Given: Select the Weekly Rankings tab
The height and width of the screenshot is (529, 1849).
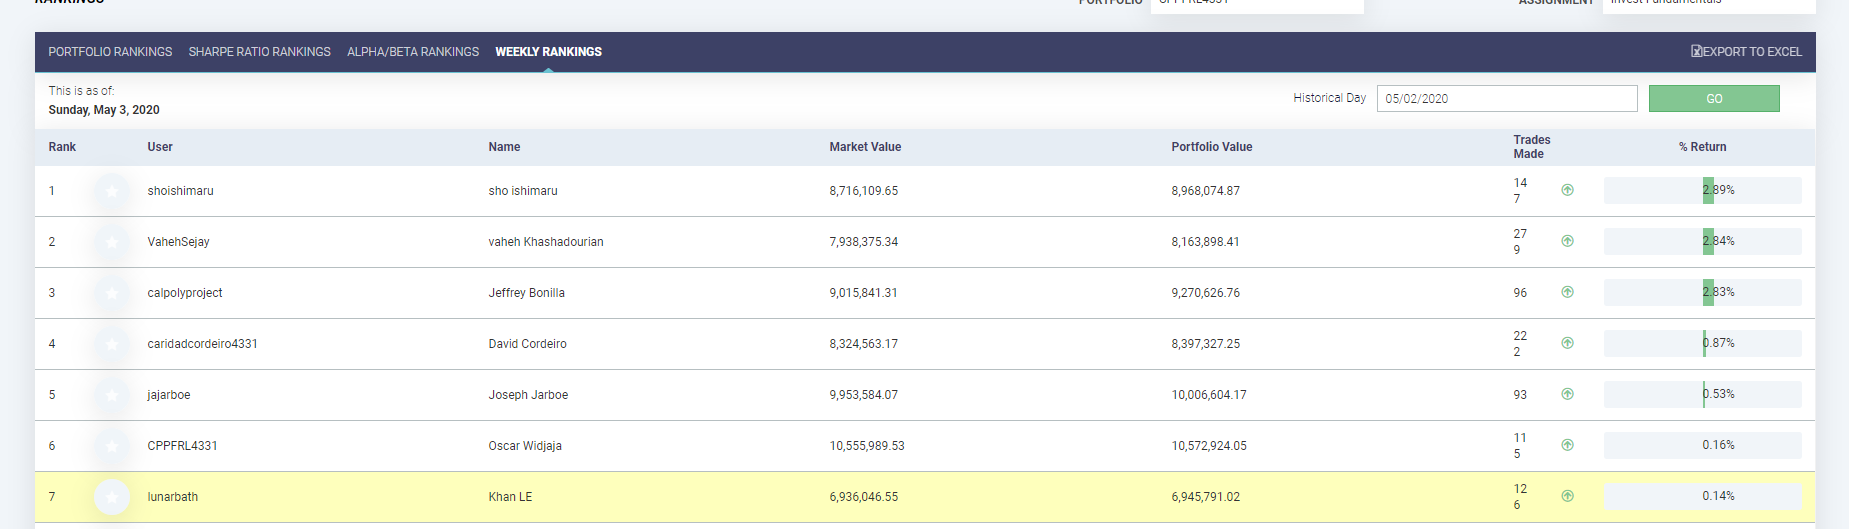Looking at the screenshot, I should [x=548, y=52].
